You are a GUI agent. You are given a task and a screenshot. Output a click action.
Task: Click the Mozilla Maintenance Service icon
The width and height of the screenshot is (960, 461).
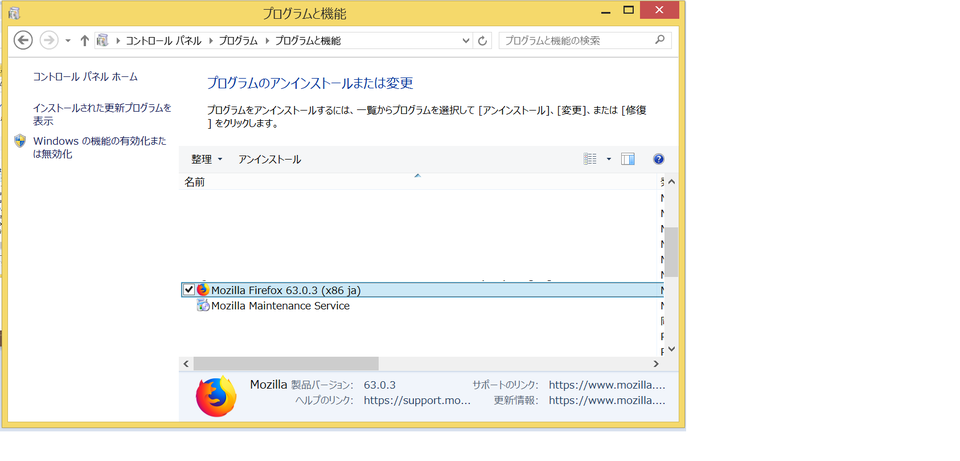[203, 305]
